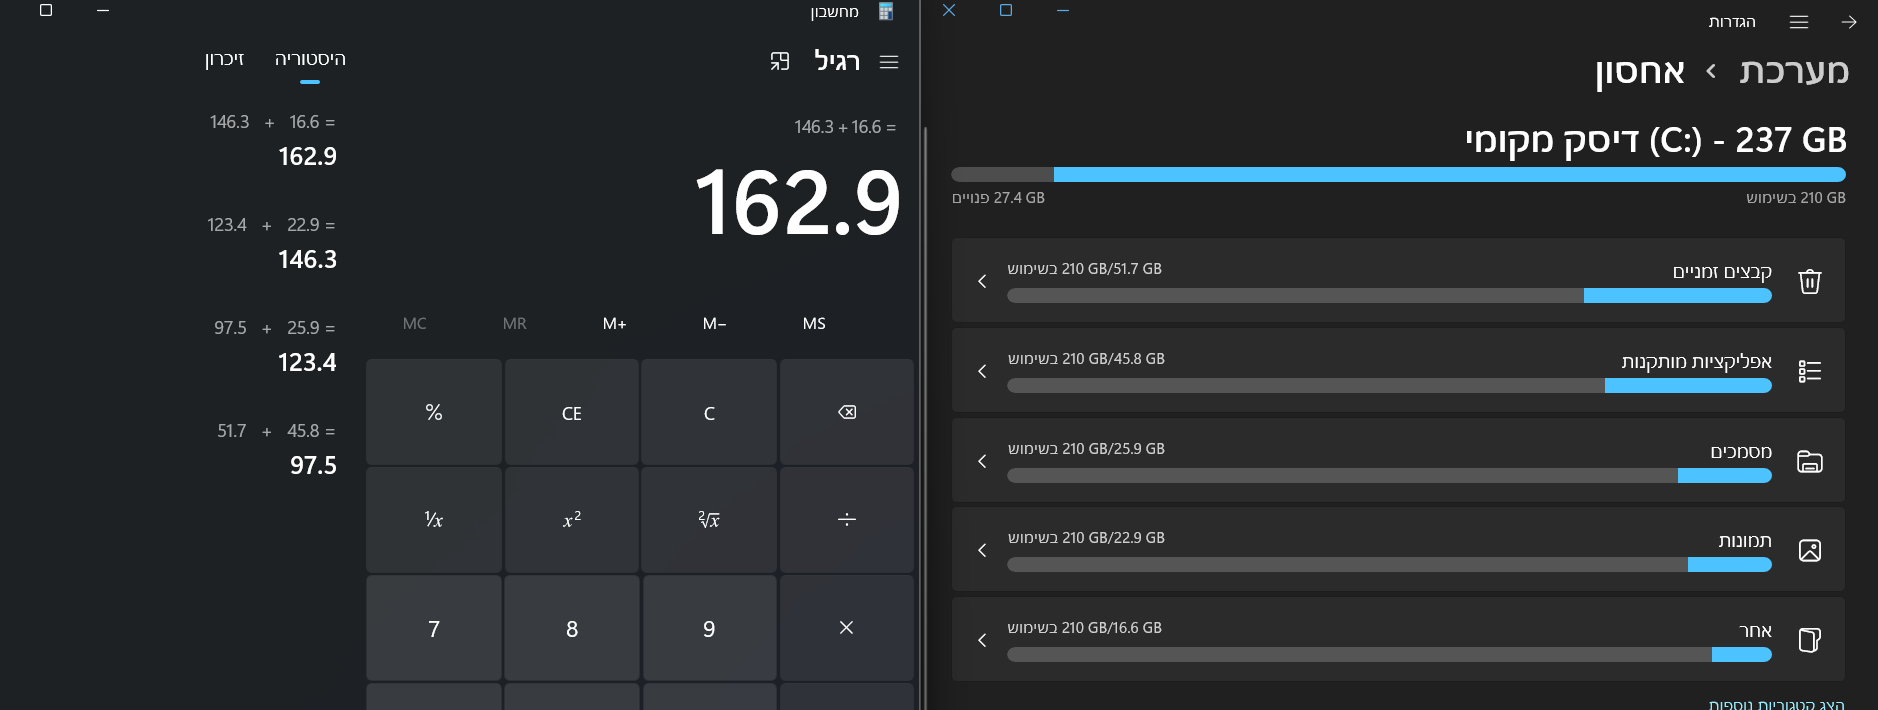Click the reciprocal 1/x key
This screenshot has width=1878, height=710.
pos(434,520)
